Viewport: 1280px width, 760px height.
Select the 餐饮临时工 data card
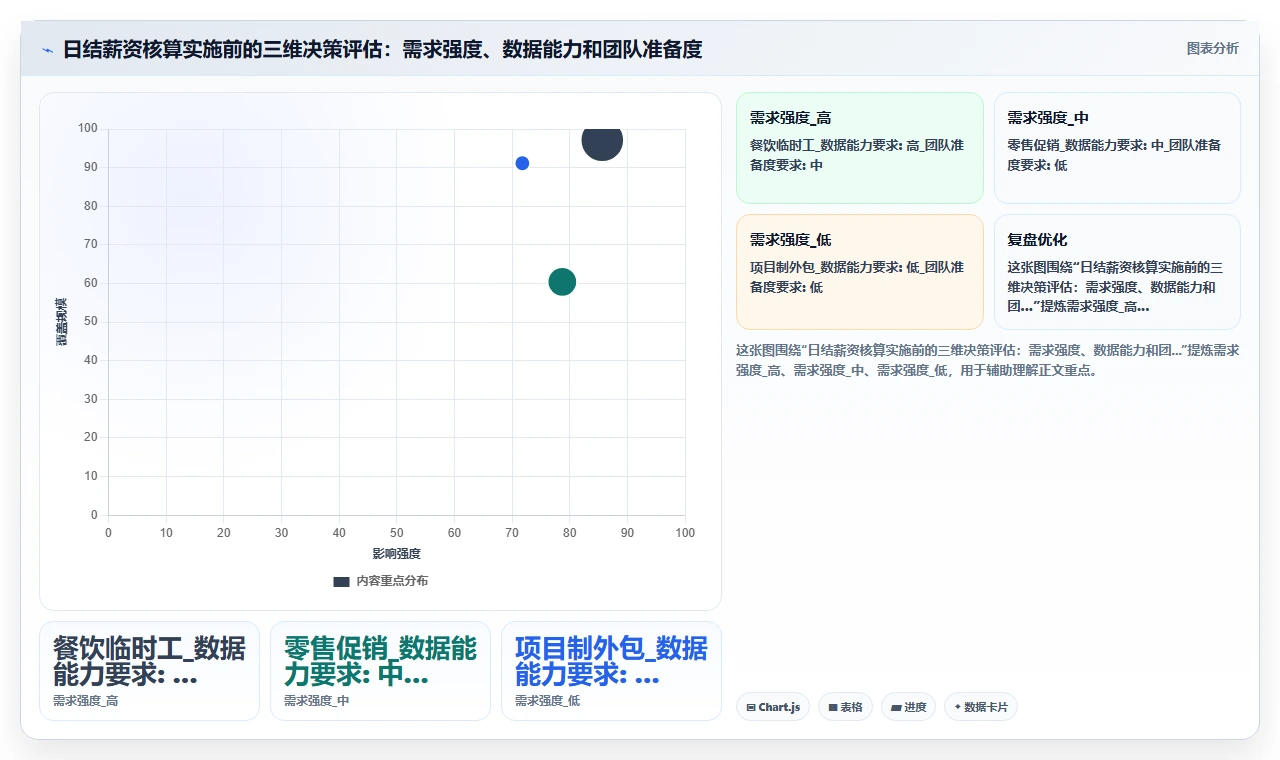pos(149,671)
